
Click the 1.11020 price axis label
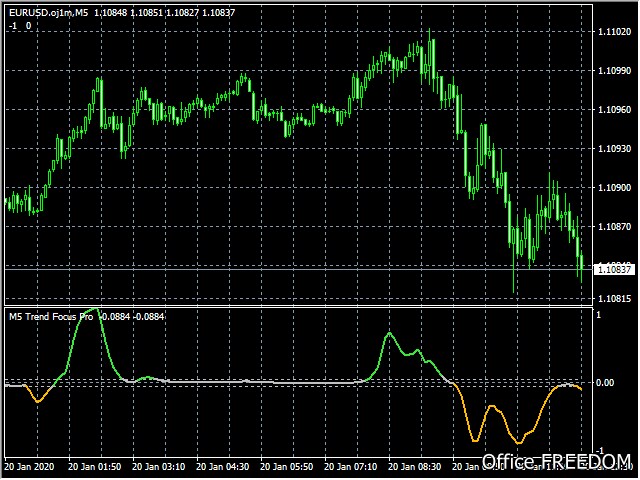614,32
